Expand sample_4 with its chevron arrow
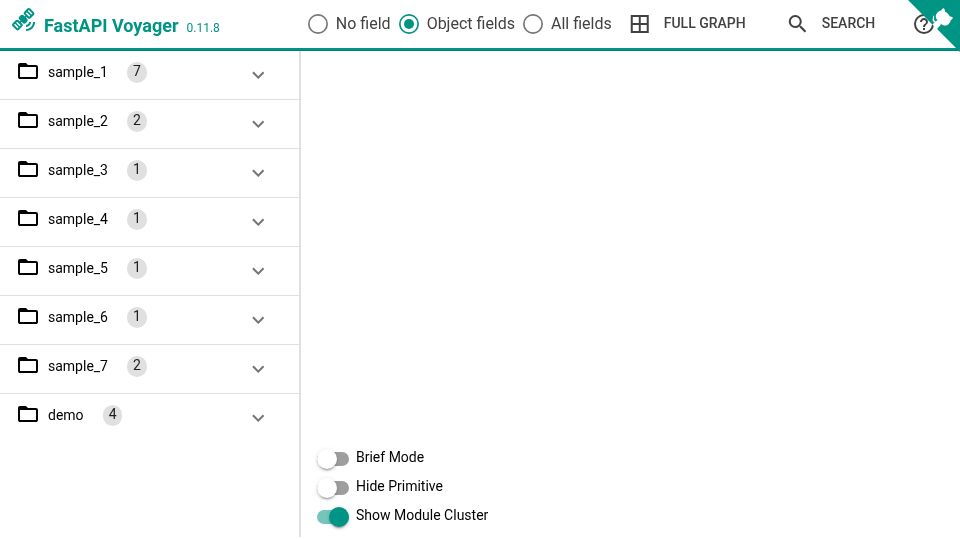 (x=258, y=222)
